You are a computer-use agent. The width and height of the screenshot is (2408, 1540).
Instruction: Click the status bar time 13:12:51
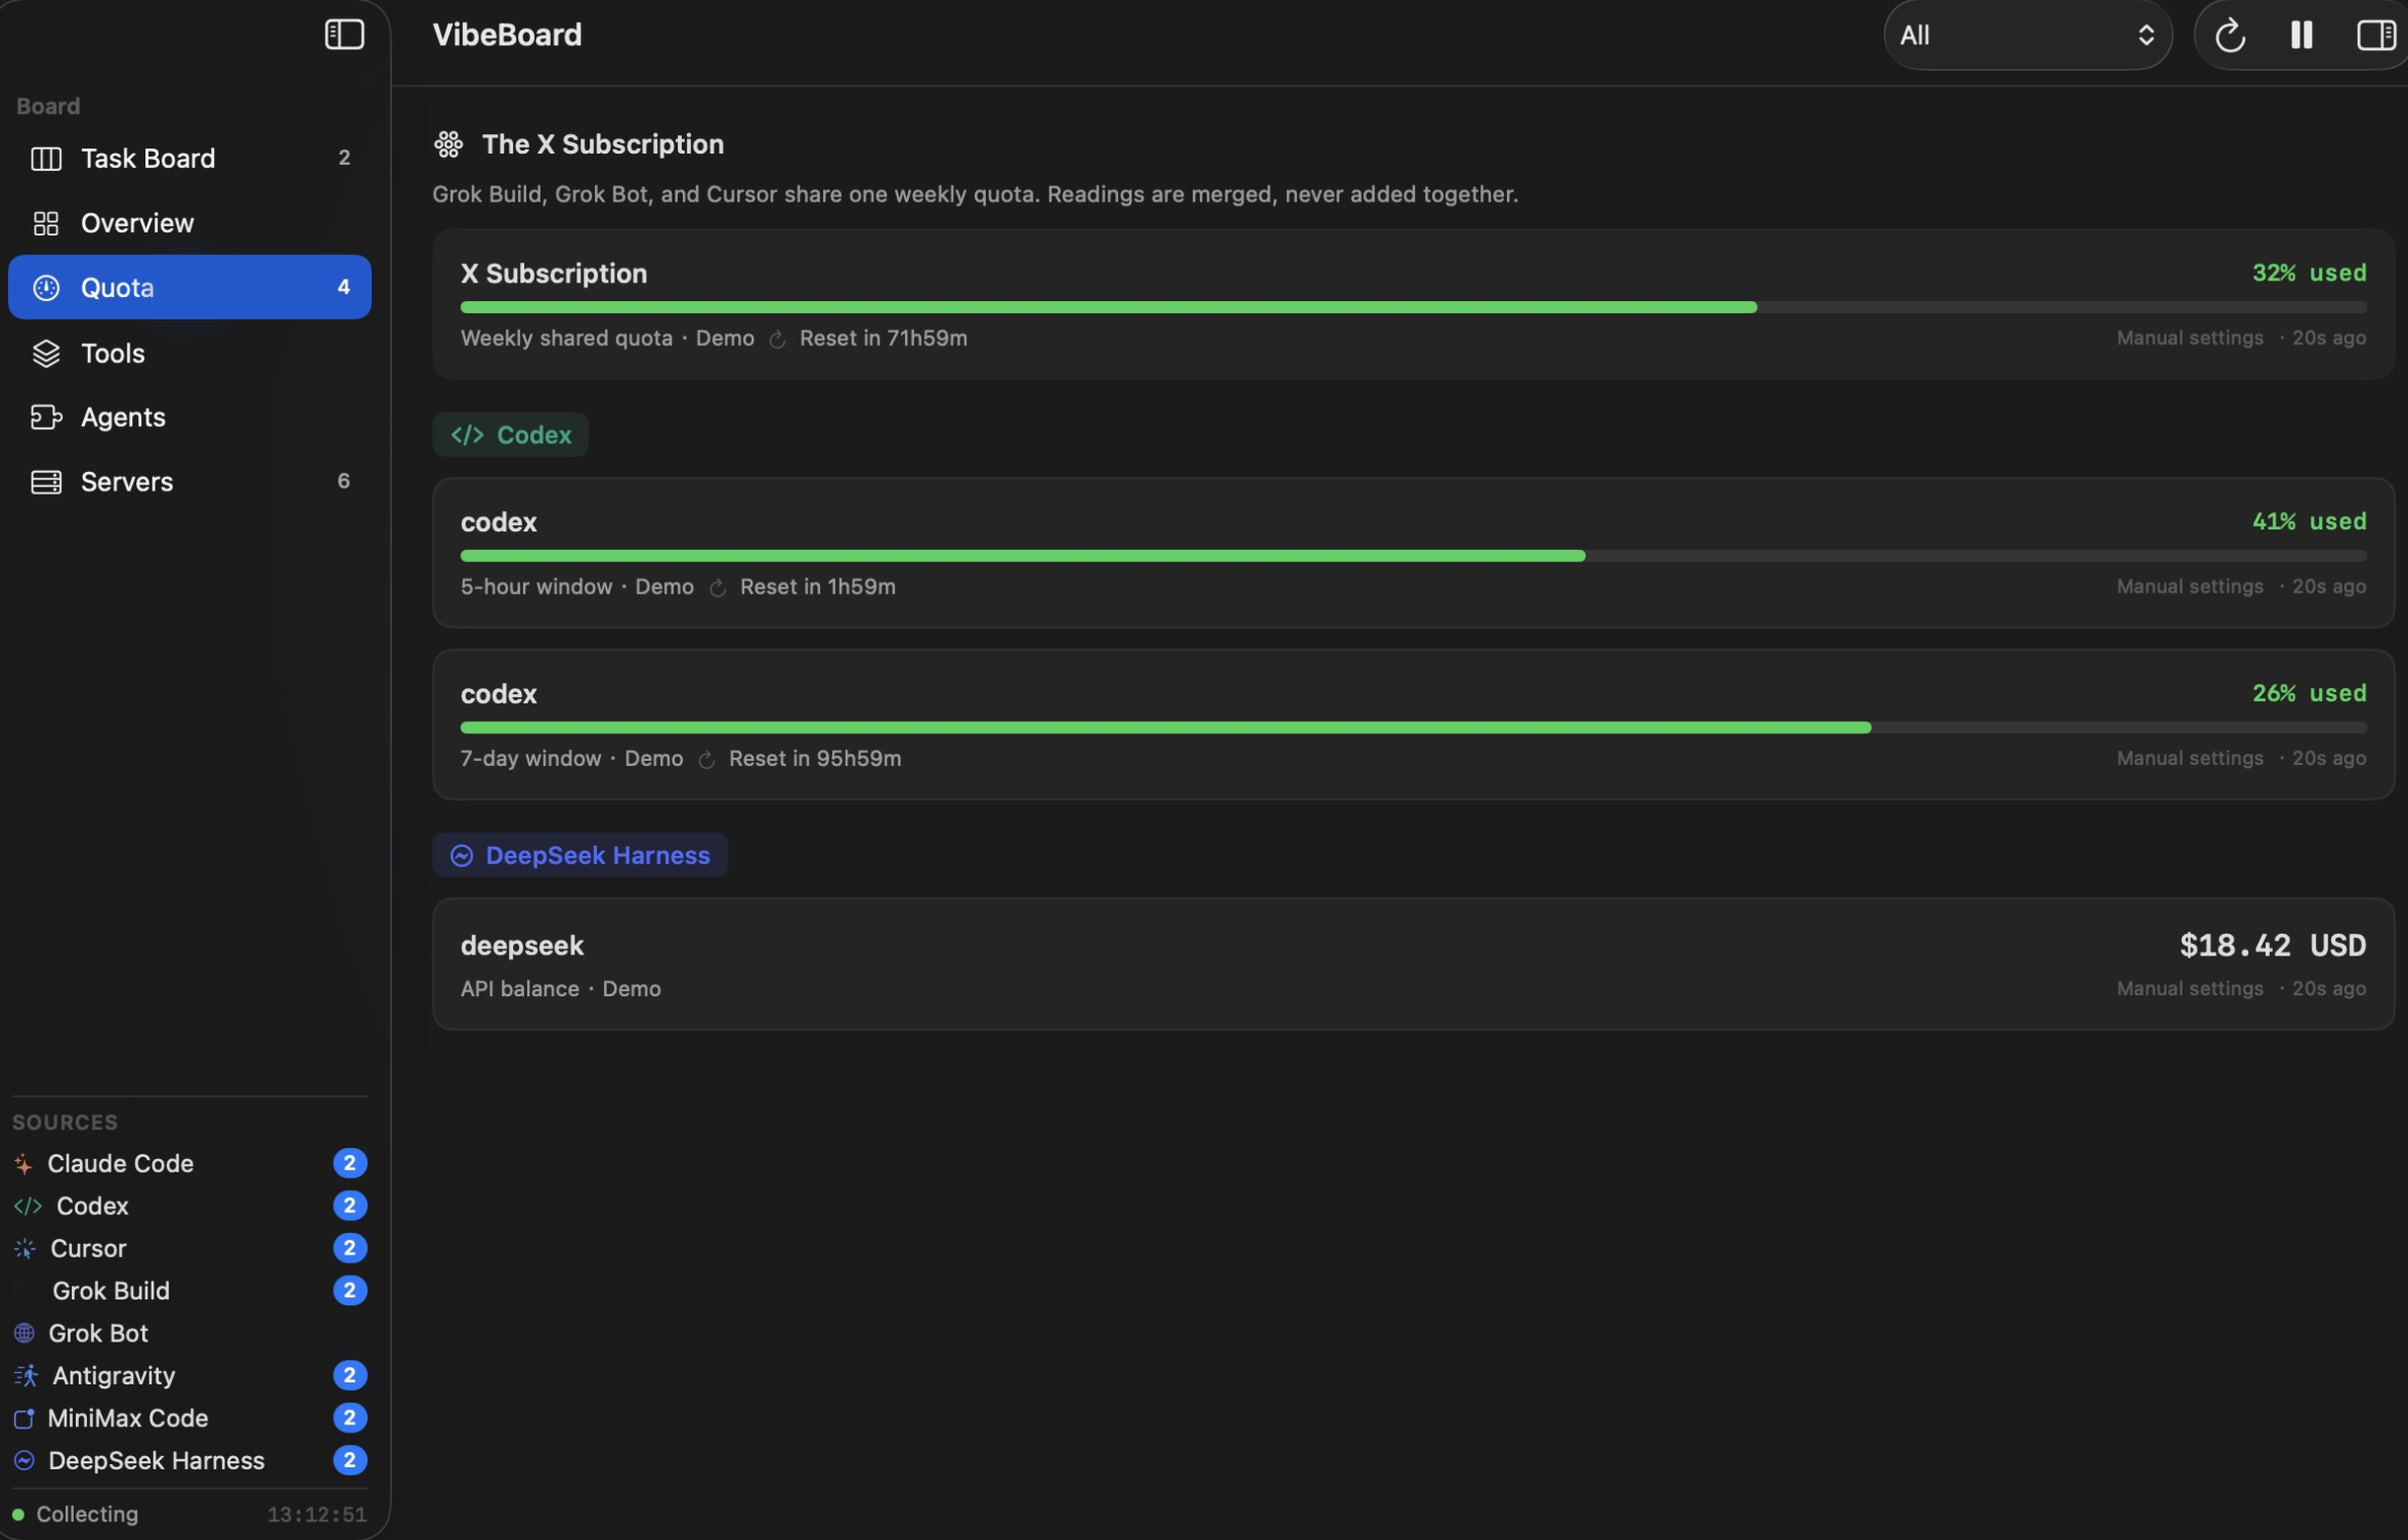point(317,1514)
